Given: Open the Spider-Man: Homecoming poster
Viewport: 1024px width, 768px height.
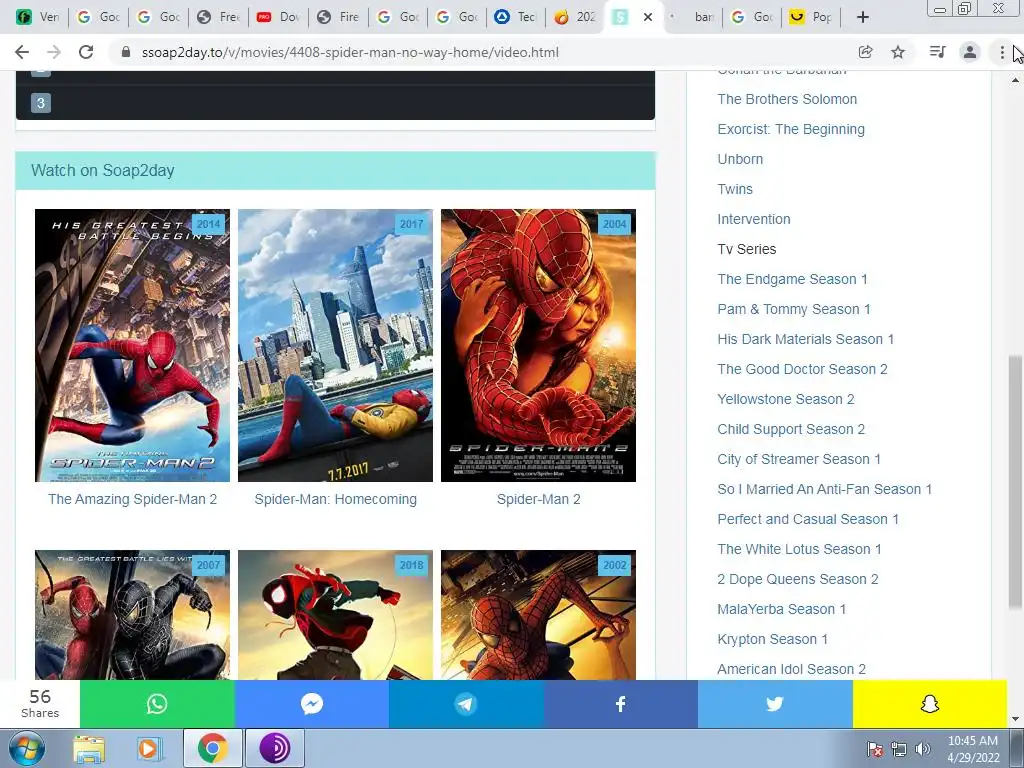Looking at the screenshot, I should (x=336, y=345).
